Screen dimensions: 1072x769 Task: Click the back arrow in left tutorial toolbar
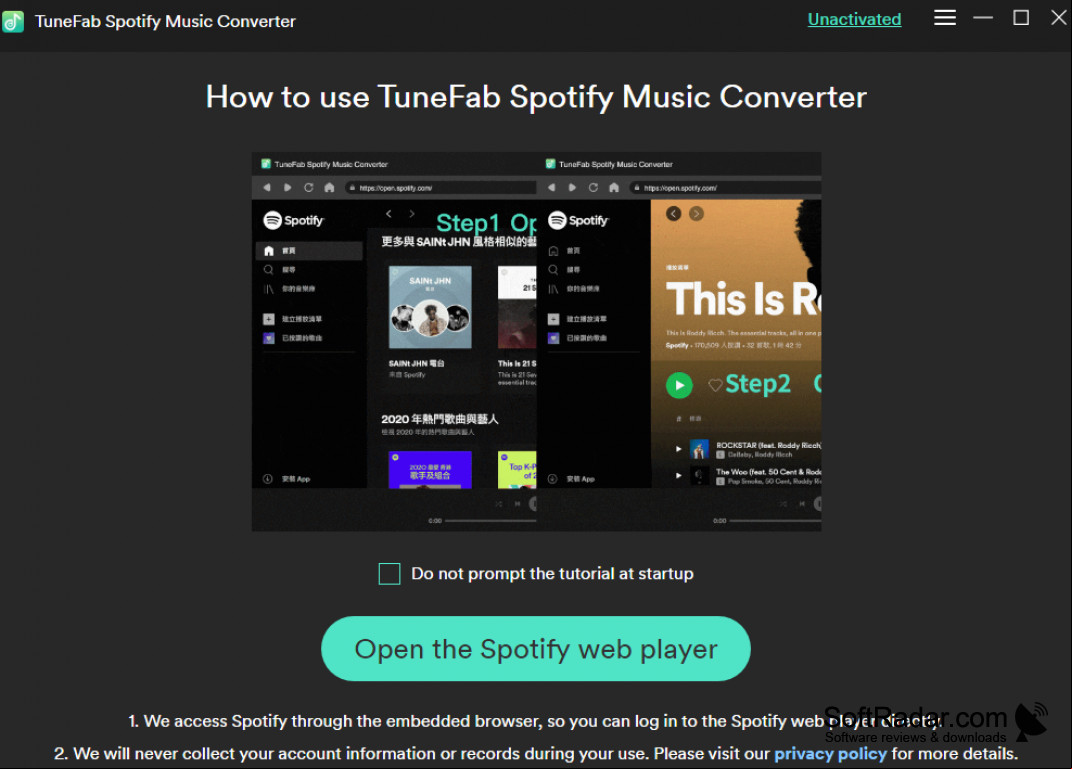coord(267,187)
